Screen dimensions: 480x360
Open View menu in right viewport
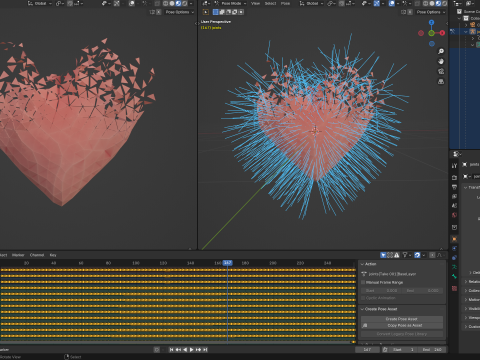[255, 3]
